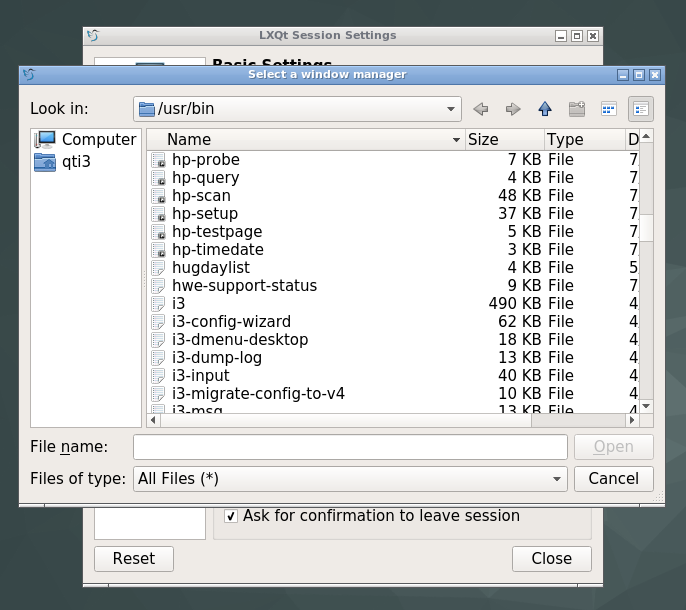Image resolution: width=686 pixels, height=610 pixels.
Task: Click the i3-dump-log file icon
Action: (158, 358)
